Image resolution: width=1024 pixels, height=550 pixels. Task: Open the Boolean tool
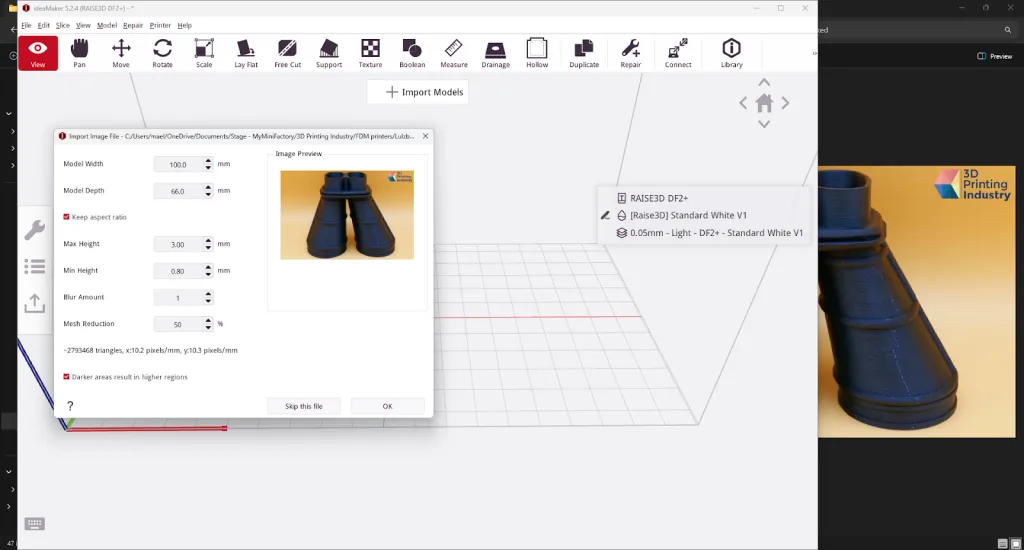[x=412, y=54]
